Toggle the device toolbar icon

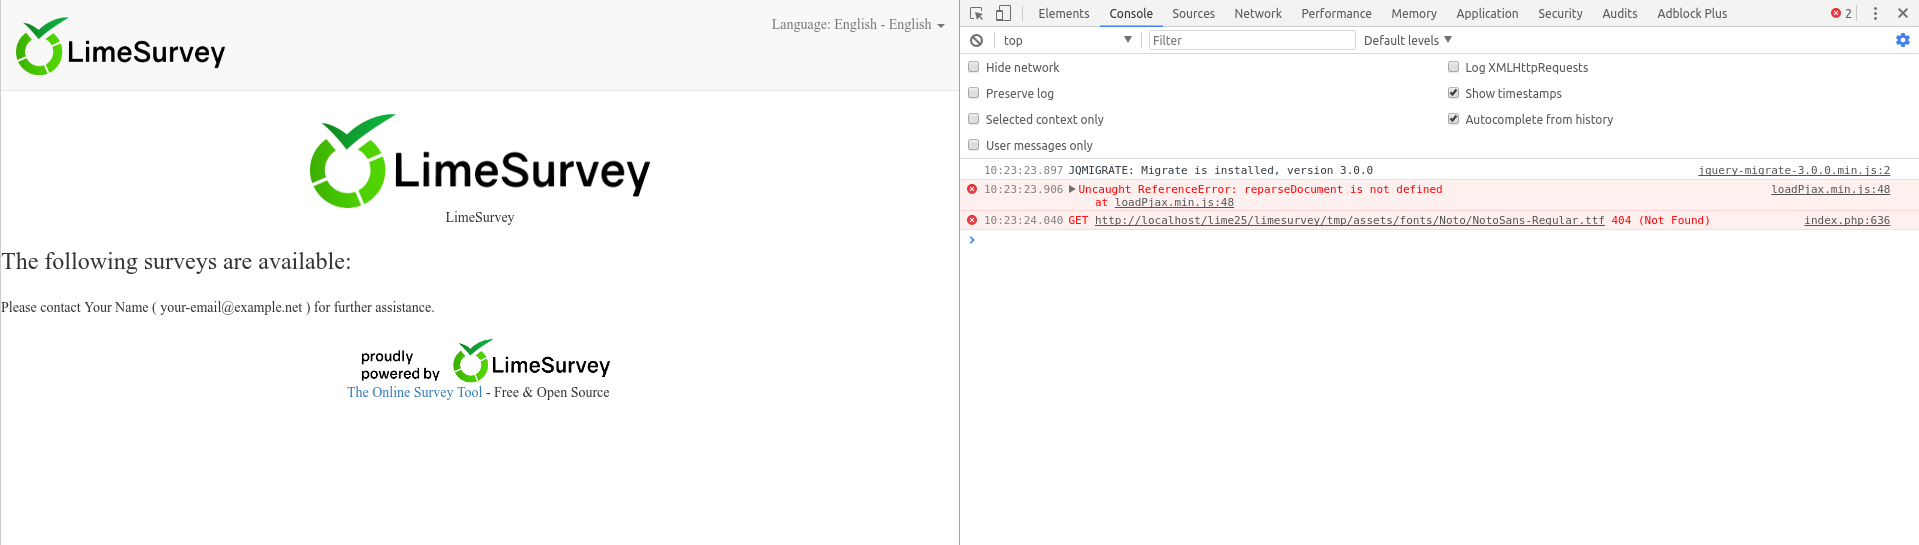(1003, 14)
